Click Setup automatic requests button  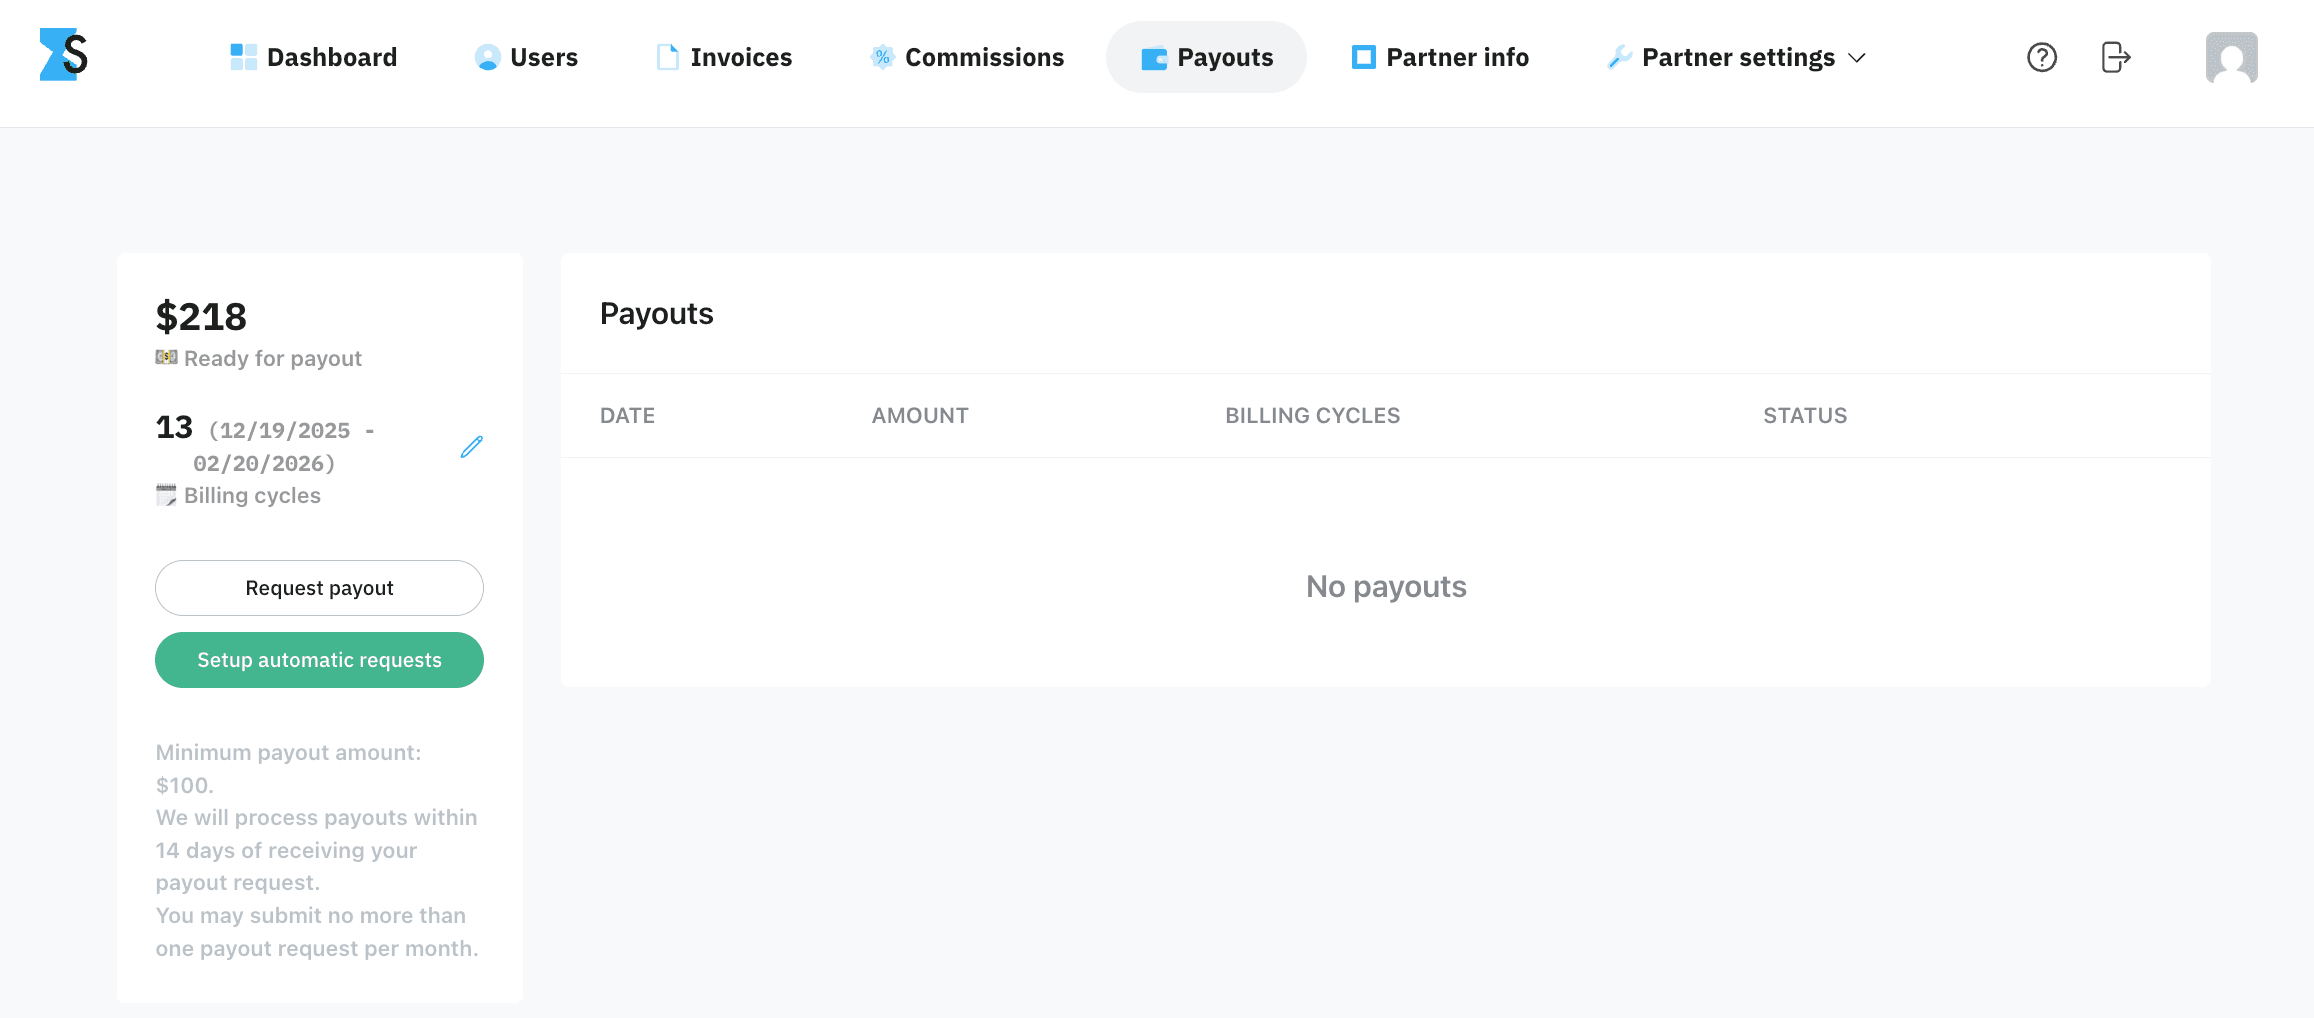(319, 660)
